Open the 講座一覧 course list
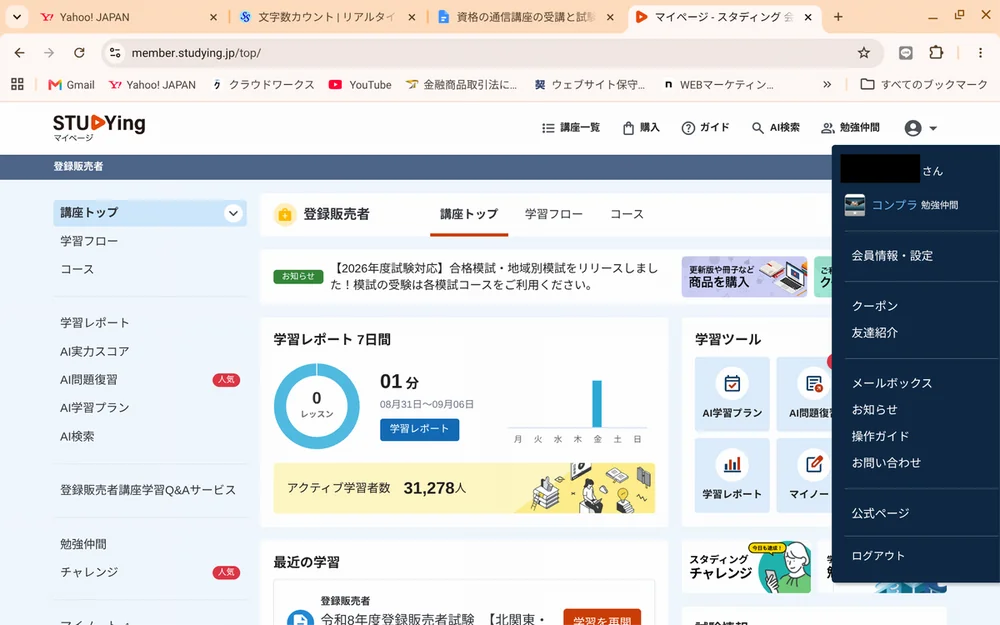The image size is (1000, 625). coord(571,128)
